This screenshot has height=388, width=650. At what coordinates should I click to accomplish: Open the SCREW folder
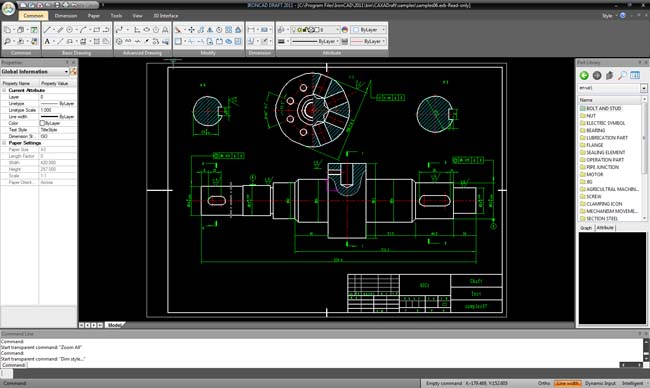594,196
